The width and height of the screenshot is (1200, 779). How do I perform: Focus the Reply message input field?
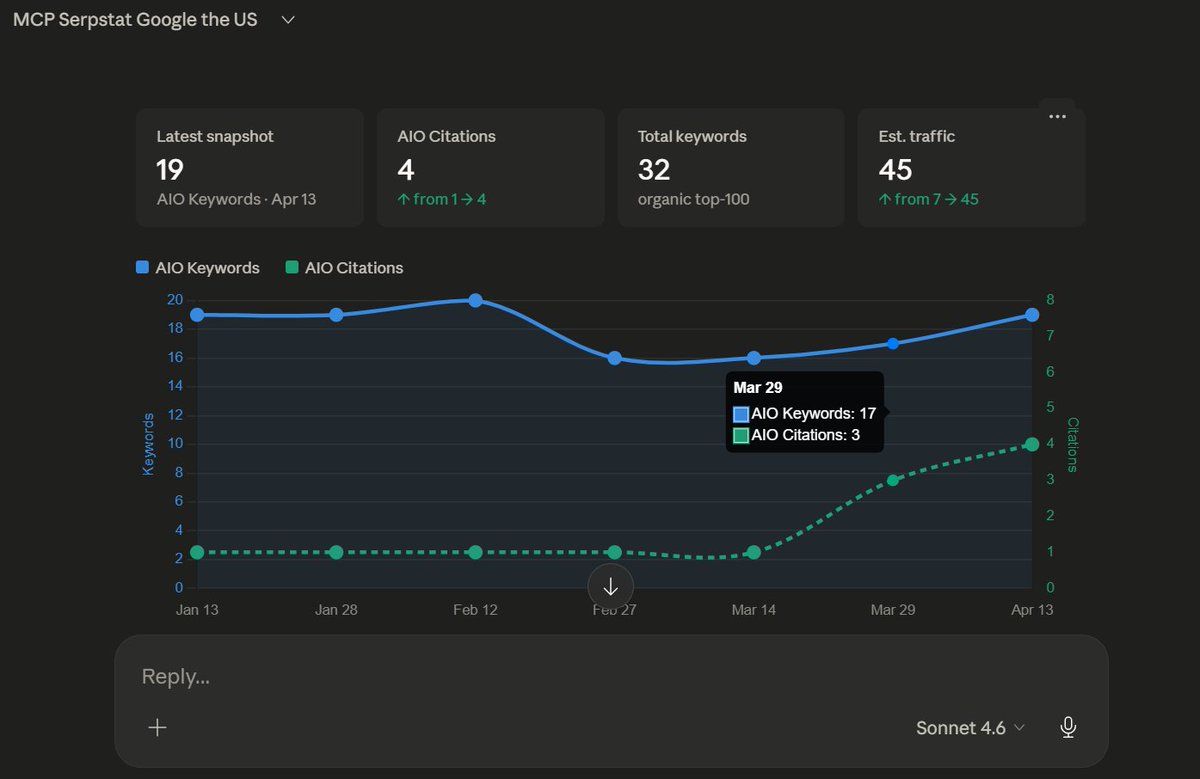tap(611, 676)
